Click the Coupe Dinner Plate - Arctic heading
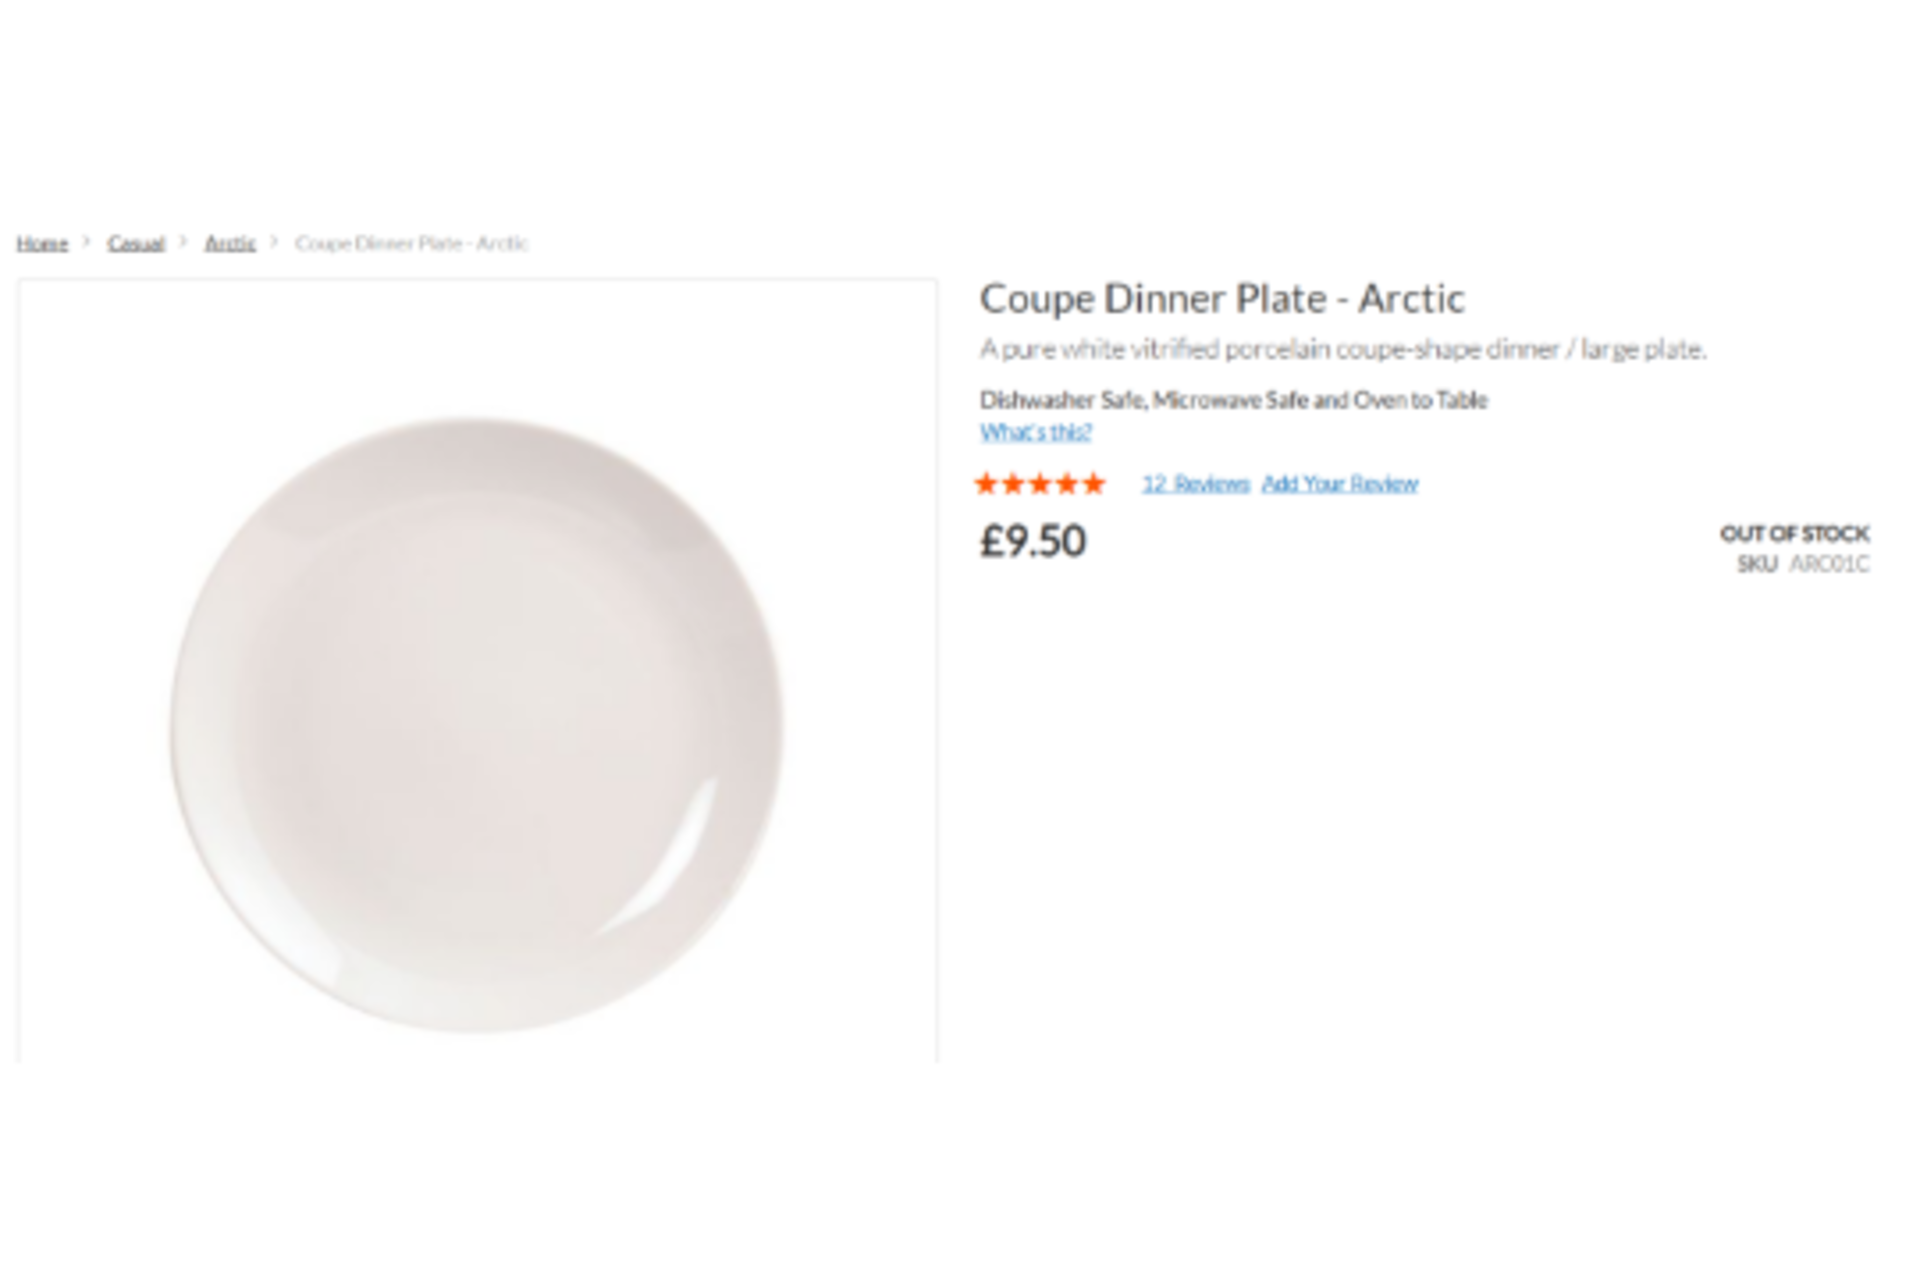 (1222, 298)
